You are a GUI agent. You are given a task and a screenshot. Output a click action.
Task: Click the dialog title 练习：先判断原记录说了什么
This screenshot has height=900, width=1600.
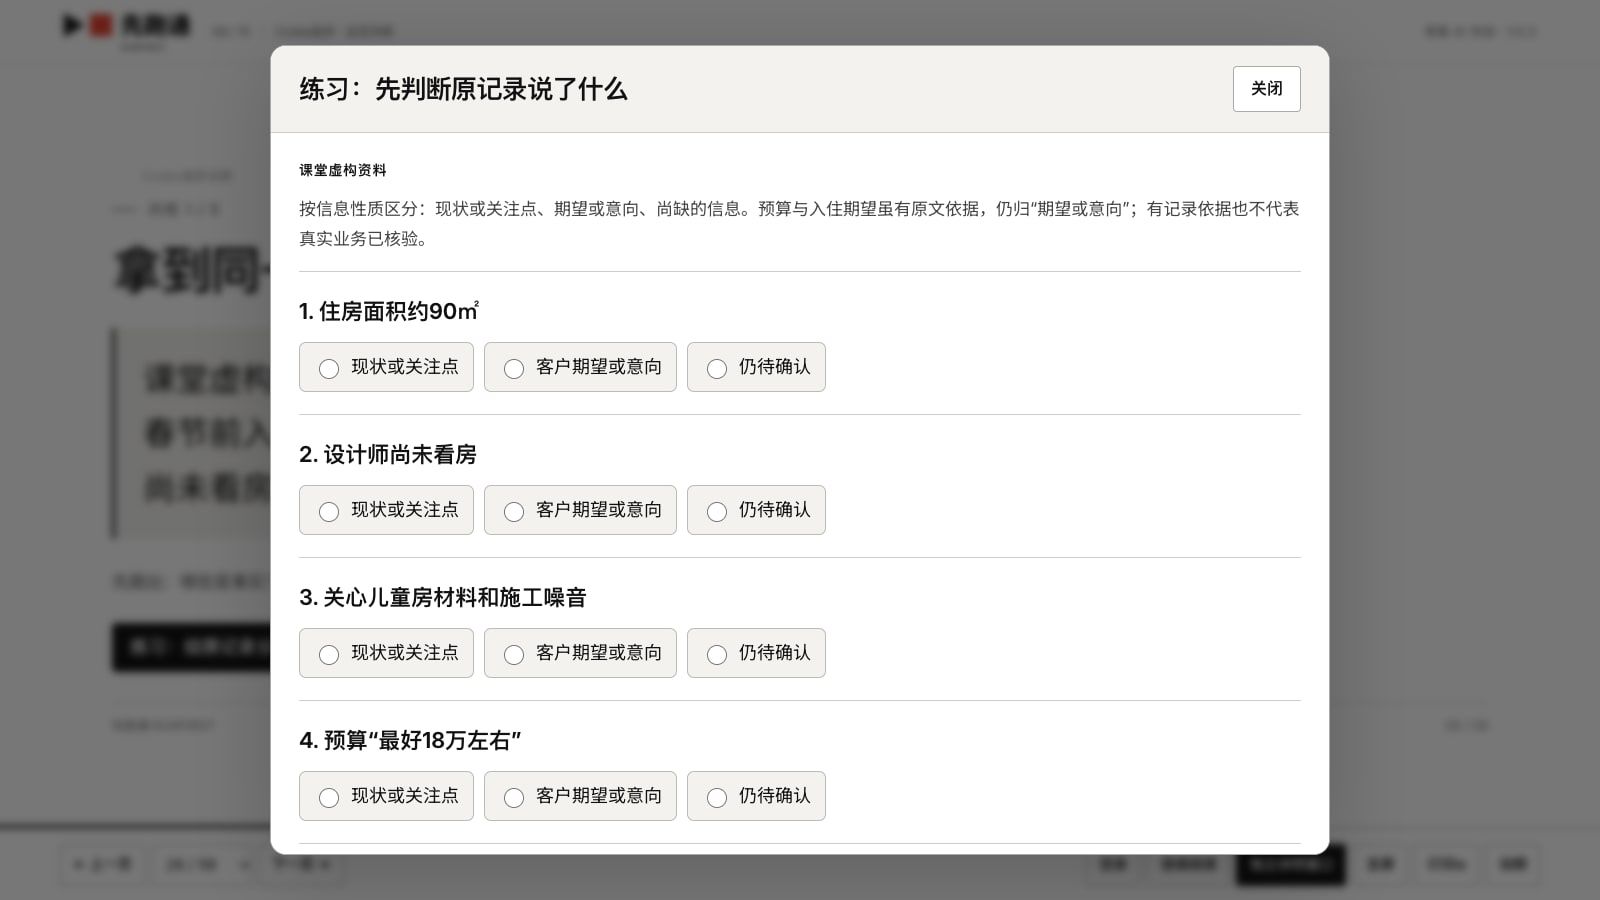point(463,89)
